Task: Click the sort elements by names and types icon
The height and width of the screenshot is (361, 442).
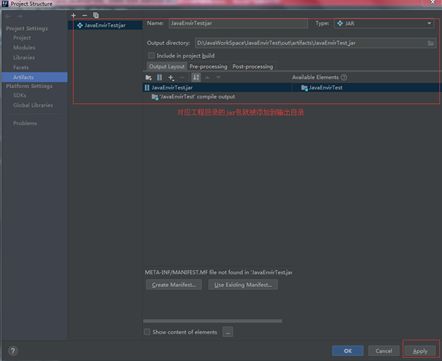Action: pyautogui.click(x=196, y=77)
